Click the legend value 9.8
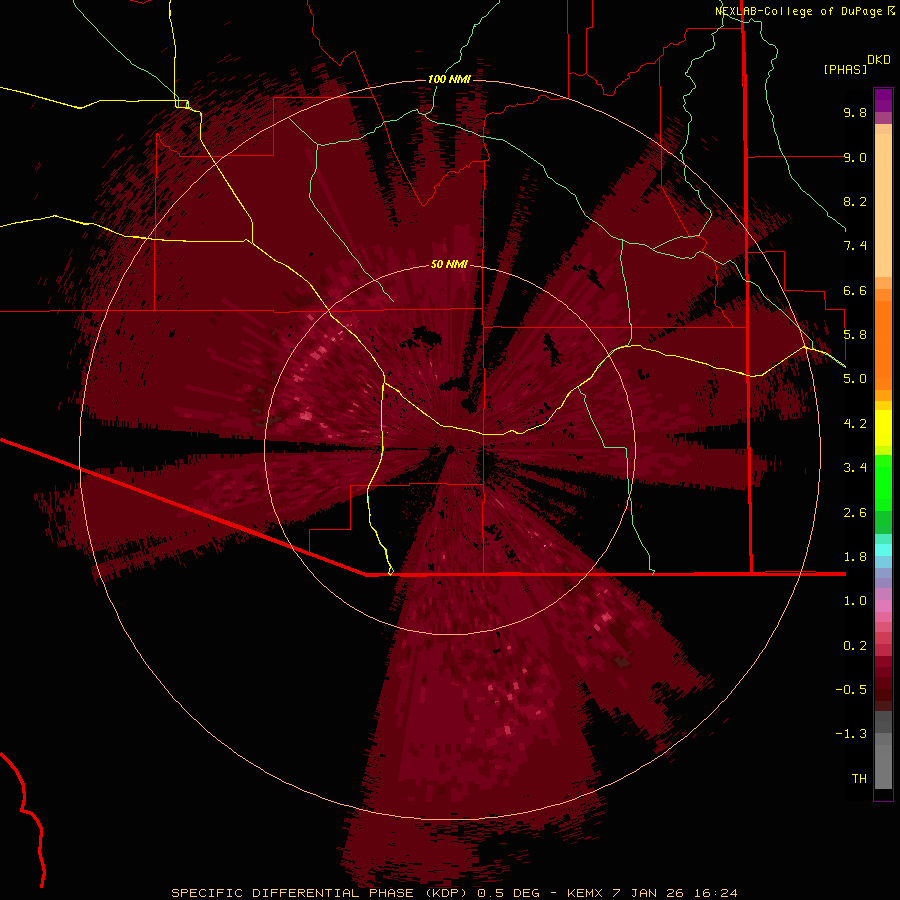This screenshot has height=900, width=900. tap(855, 112)
